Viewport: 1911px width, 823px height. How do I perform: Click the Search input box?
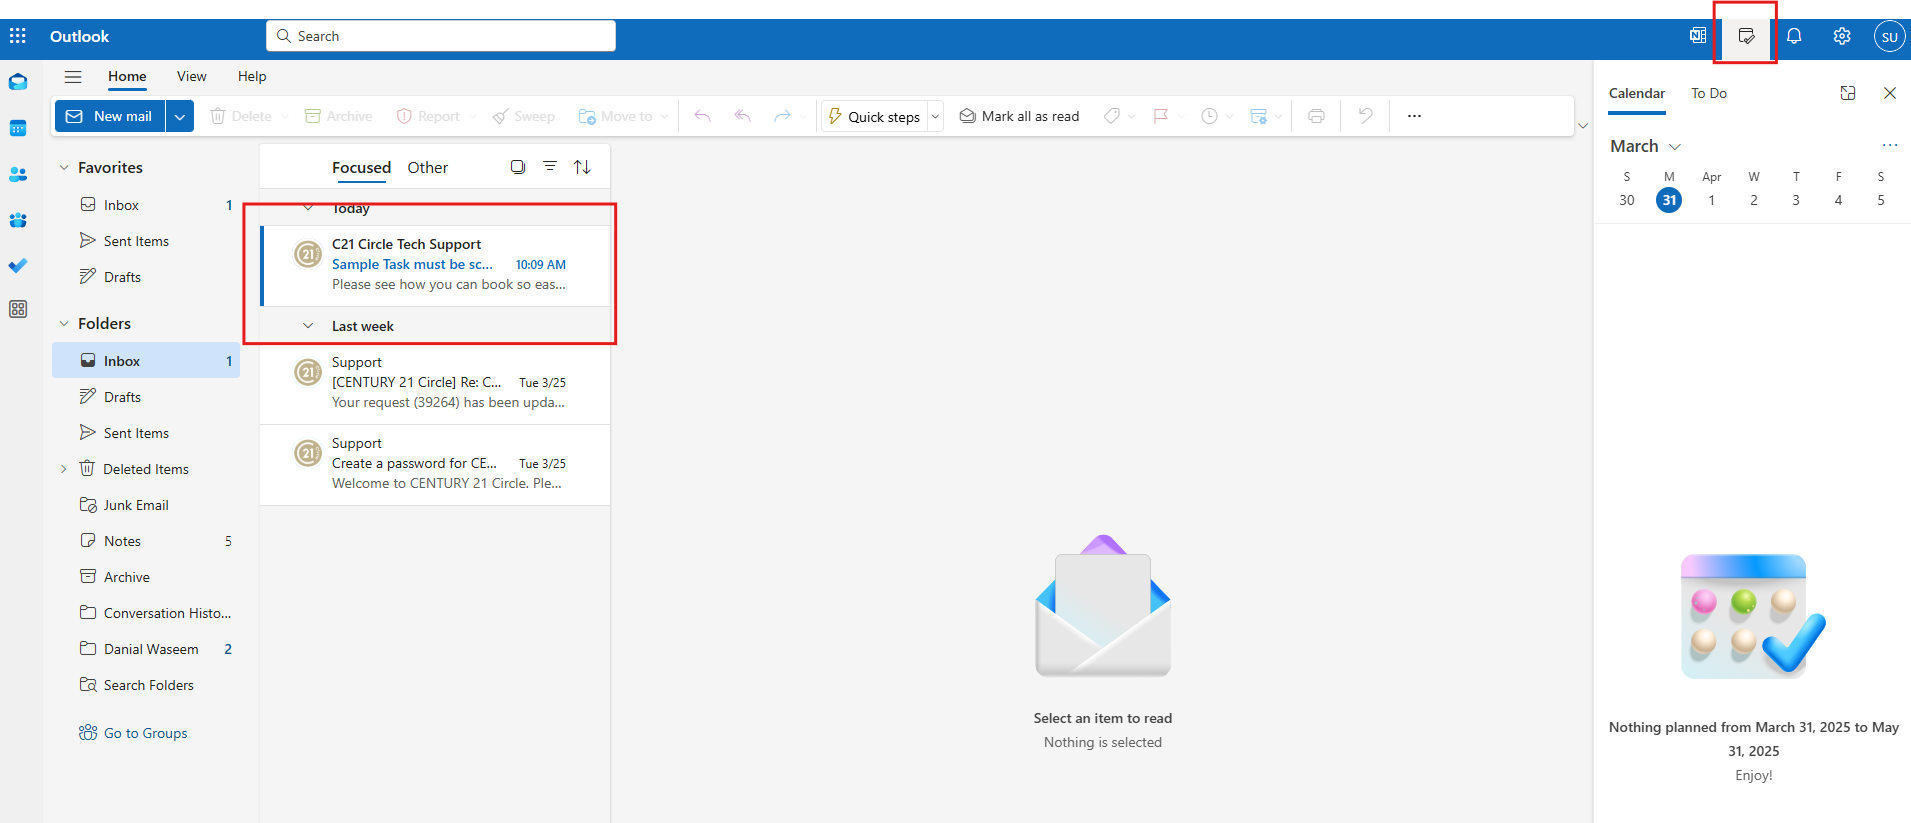450,36
